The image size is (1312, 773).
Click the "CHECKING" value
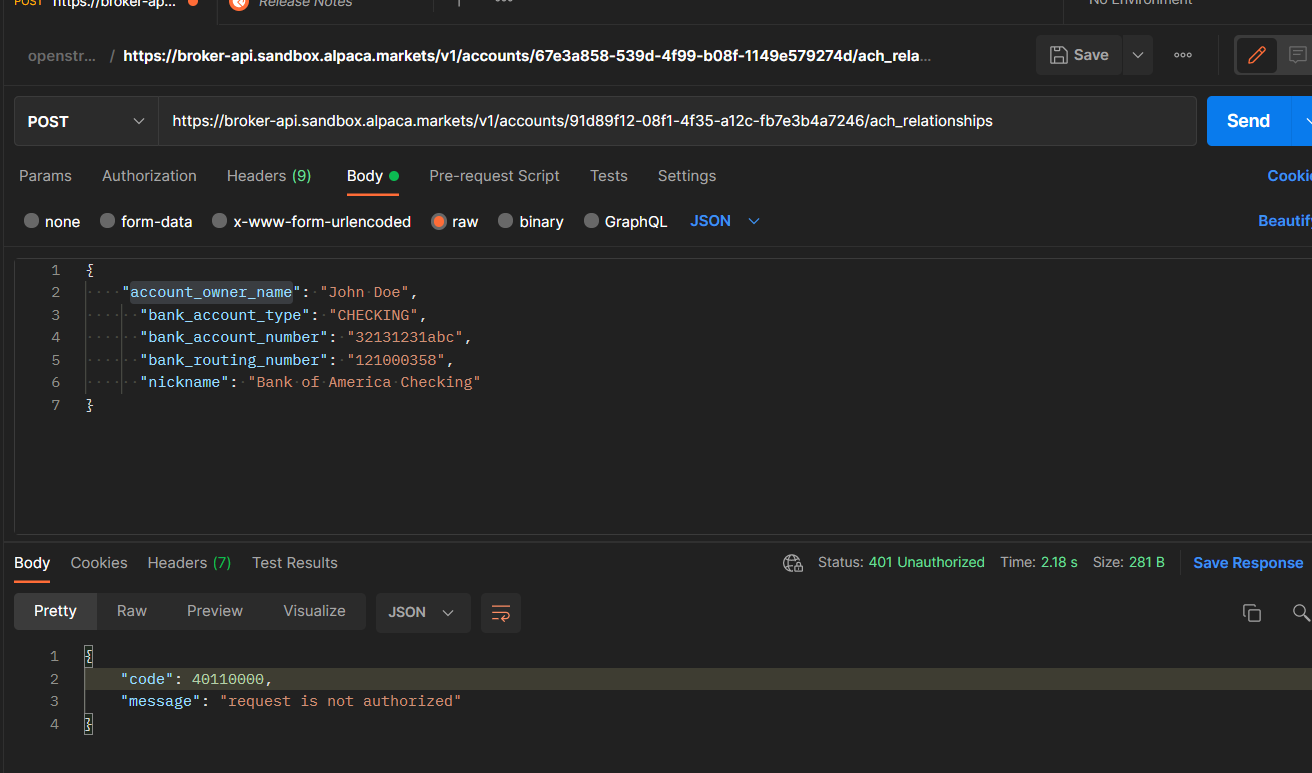click(375, 315)
